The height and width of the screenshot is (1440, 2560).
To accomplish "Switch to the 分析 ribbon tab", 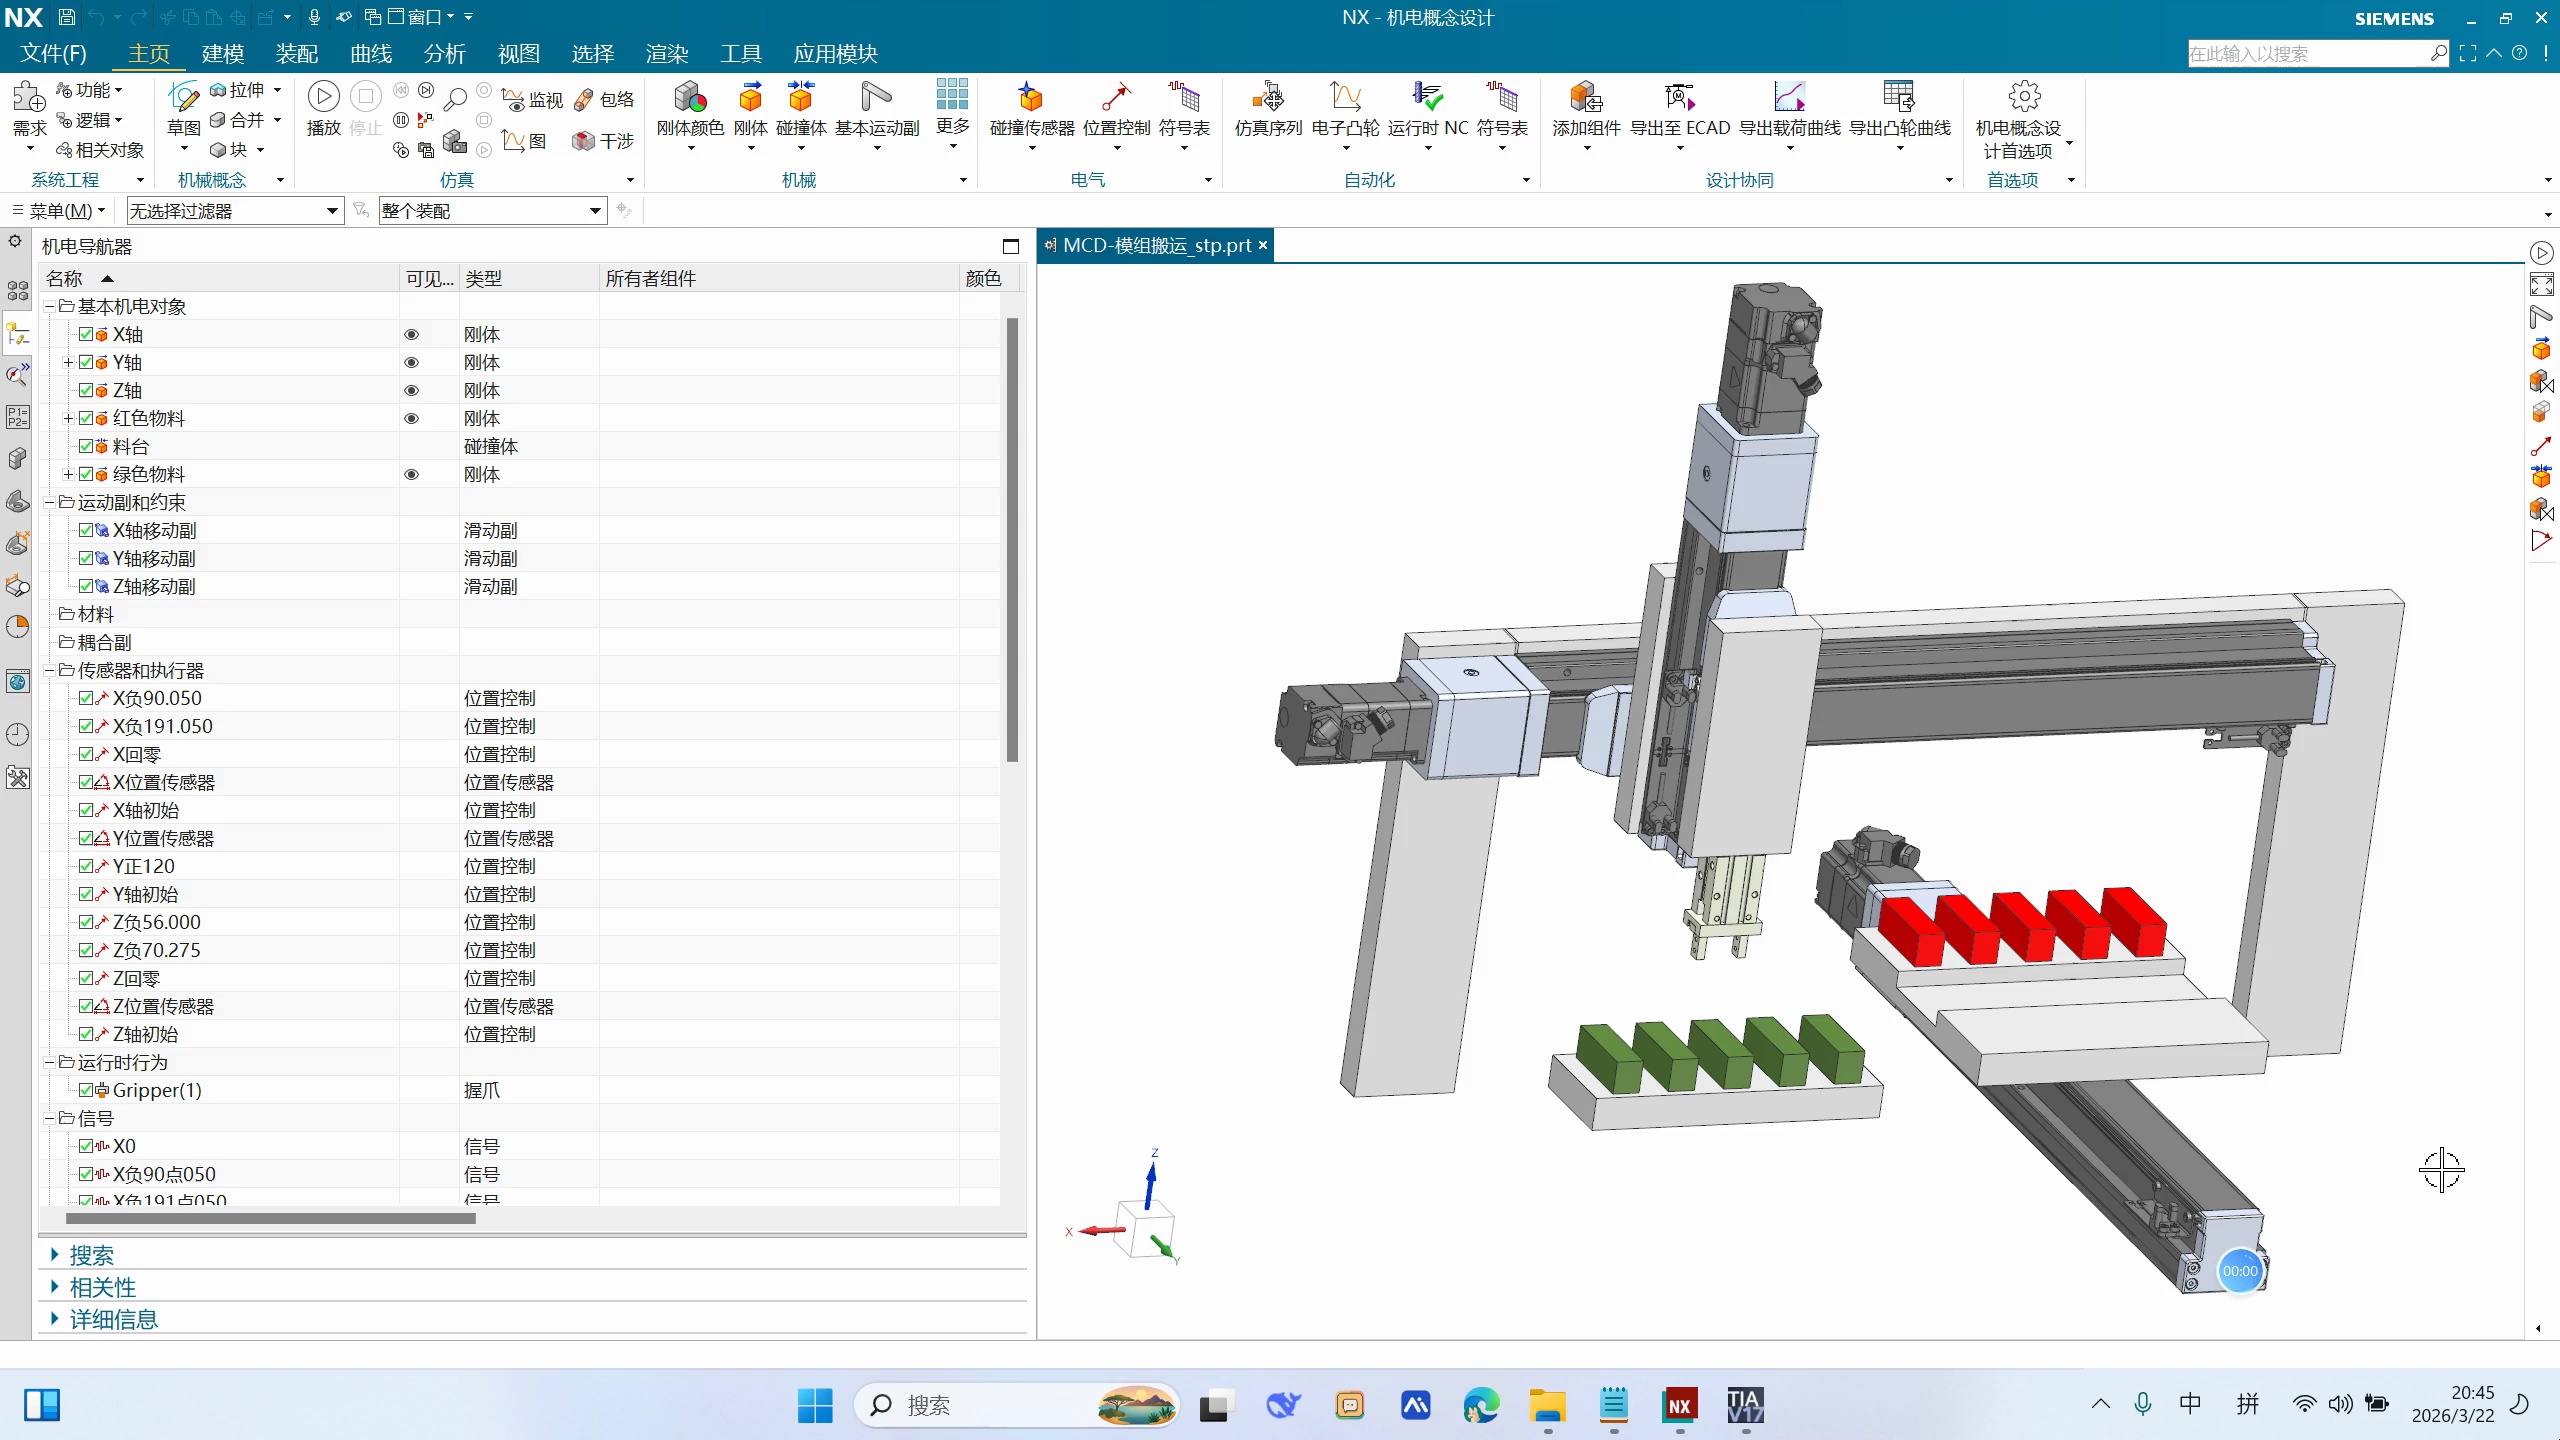I will click(x=445, y=53).
